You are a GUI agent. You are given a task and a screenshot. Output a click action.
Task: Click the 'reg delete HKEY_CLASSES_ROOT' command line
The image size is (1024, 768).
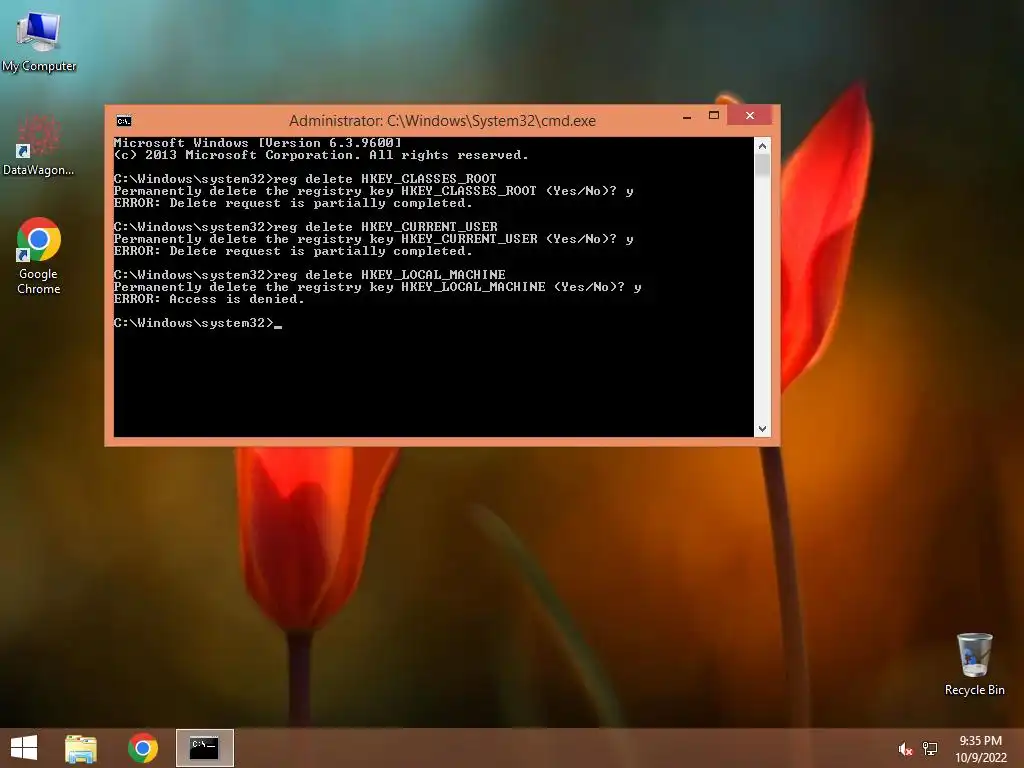(x=305, y=179)
